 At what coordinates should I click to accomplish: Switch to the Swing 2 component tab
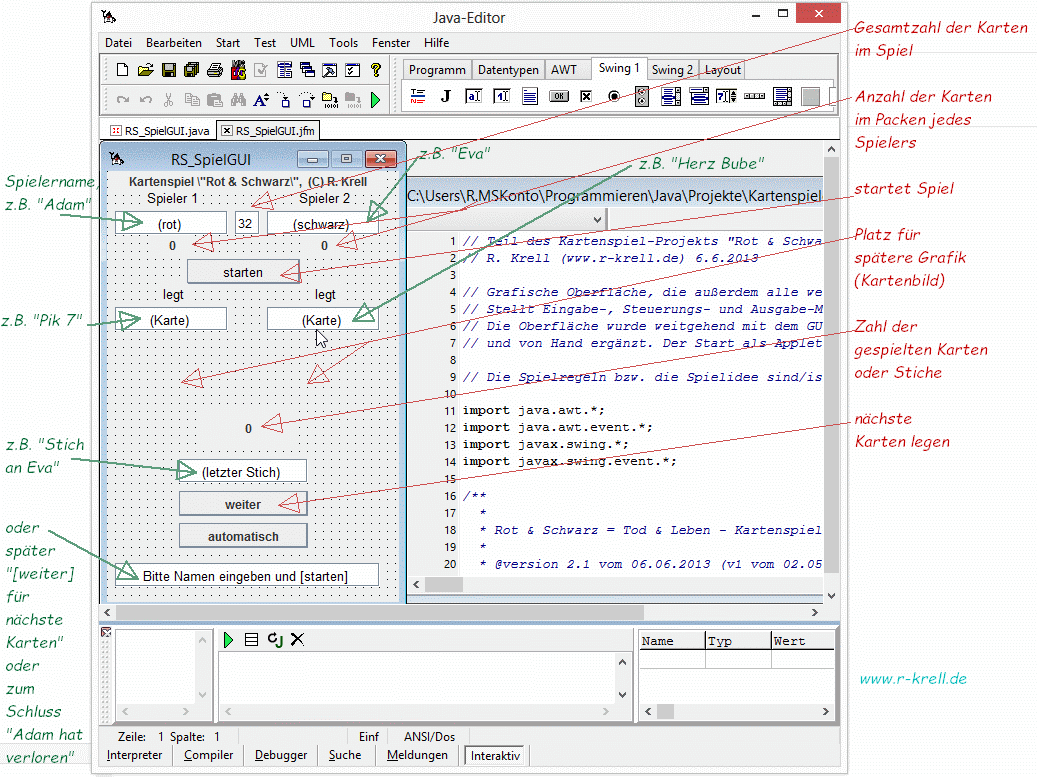672,70
